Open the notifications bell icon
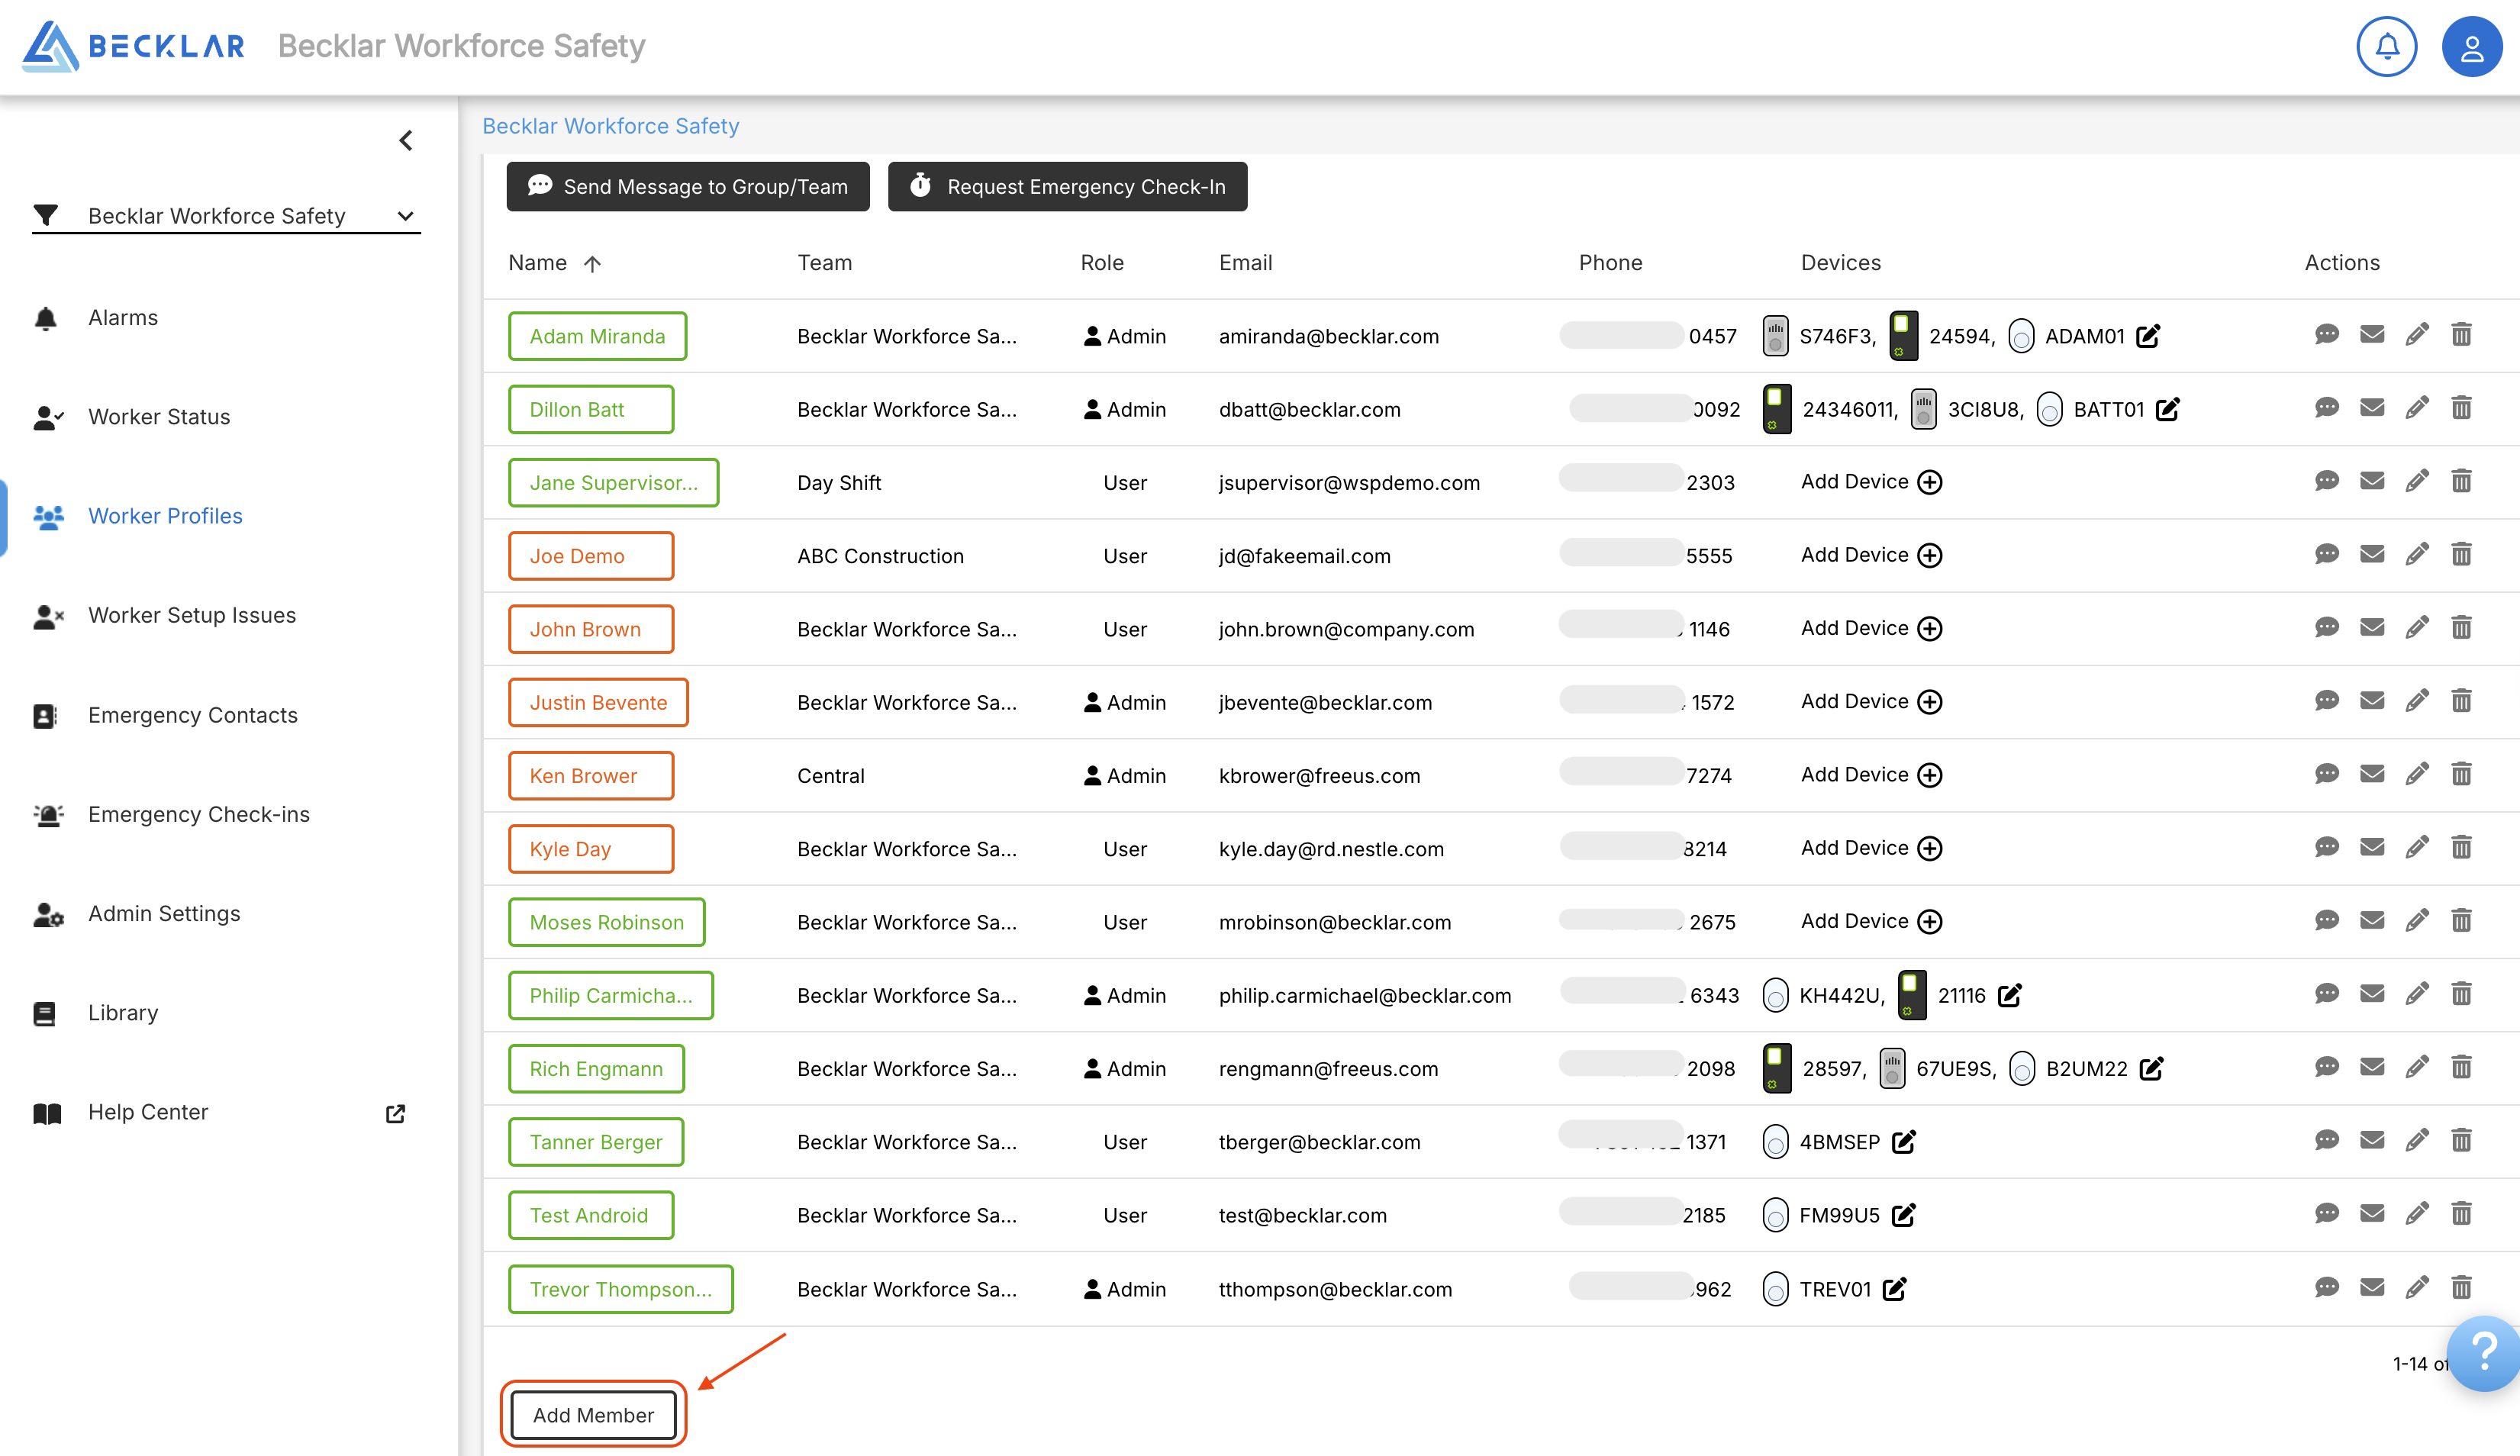The height and width of the screenshot is (1456, 2520). [x=2386, y=46]
